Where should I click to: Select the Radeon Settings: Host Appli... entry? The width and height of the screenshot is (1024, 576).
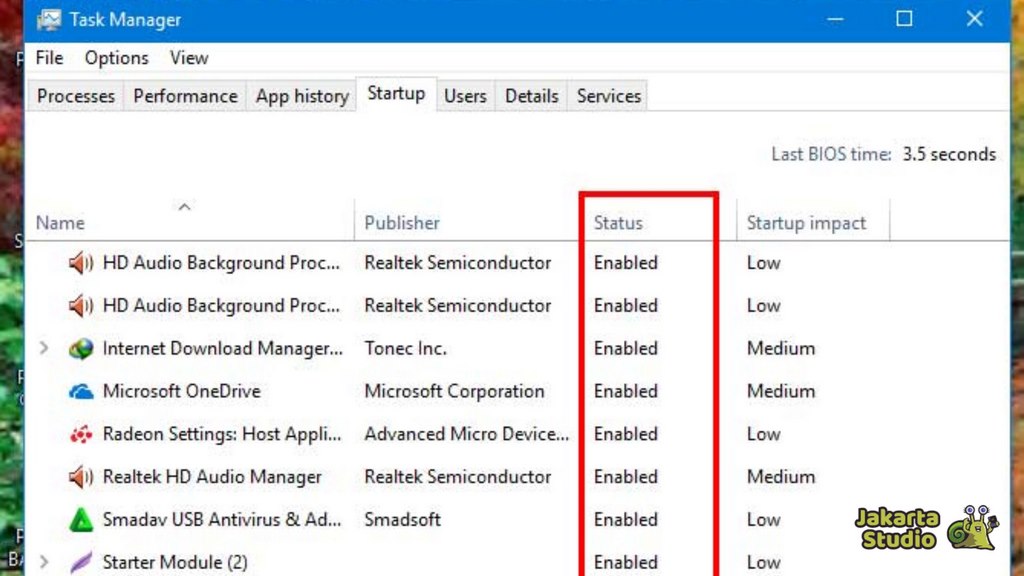[x=222, y=434]
